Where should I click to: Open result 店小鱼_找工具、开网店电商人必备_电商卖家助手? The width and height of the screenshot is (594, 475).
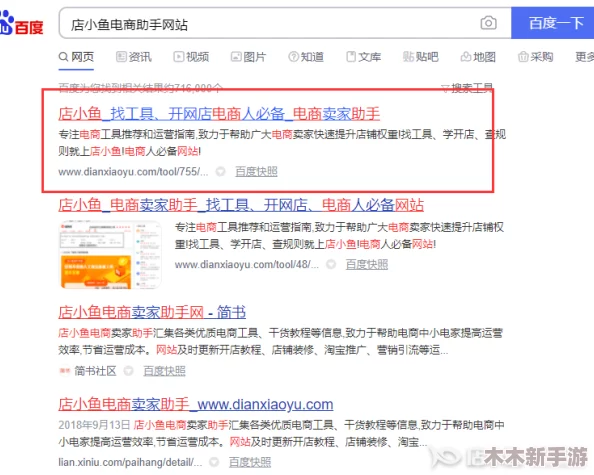click(x=219, y=114)
